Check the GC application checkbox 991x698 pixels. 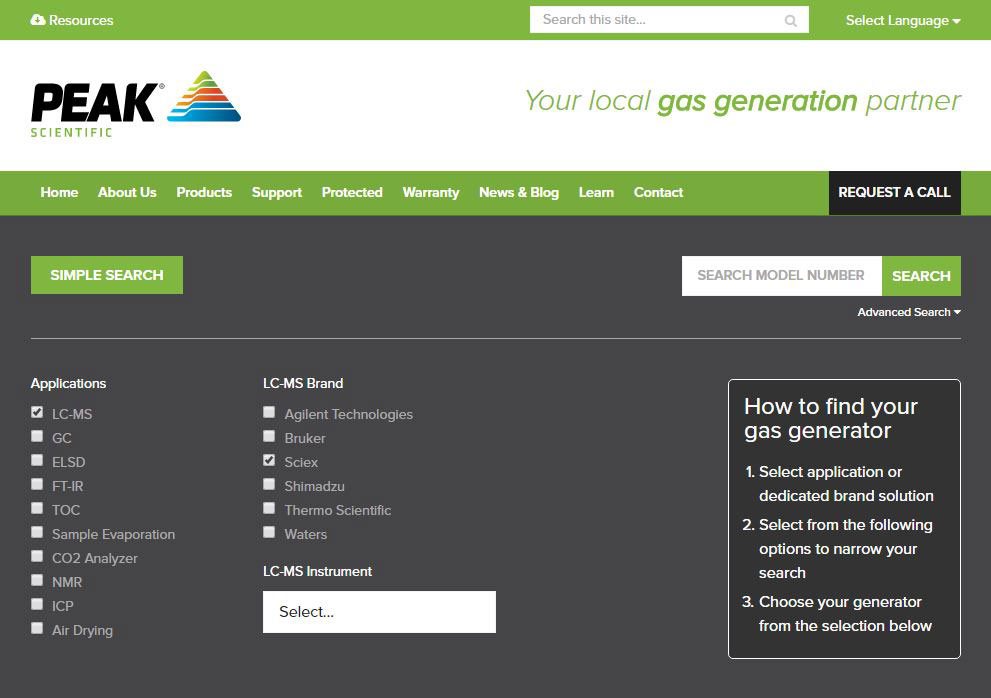click(37, 436)
